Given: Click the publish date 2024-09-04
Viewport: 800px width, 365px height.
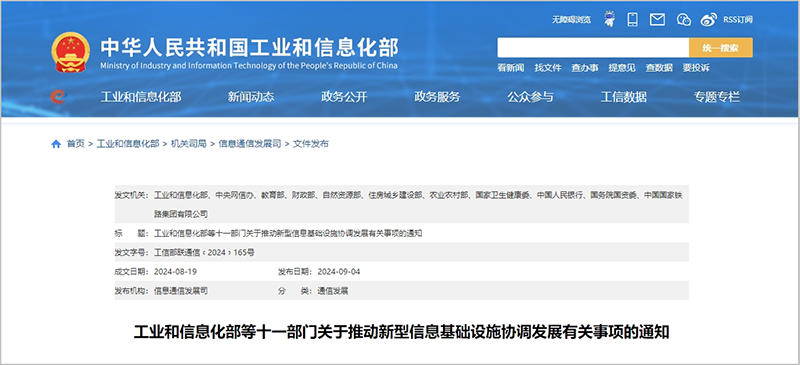Looking at the screenshot, I should [339, 272].
